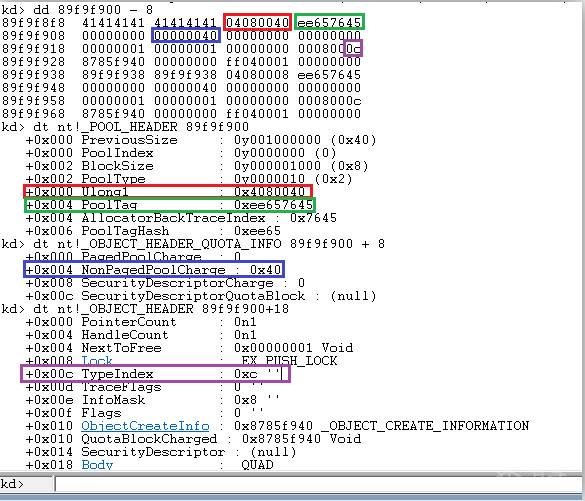Click the BlockSize field line

[x=197, y=166]
